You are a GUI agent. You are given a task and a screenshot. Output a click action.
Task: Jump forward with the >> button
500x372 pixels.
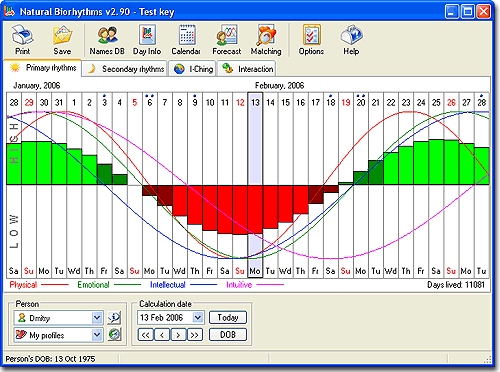[195, 335]
